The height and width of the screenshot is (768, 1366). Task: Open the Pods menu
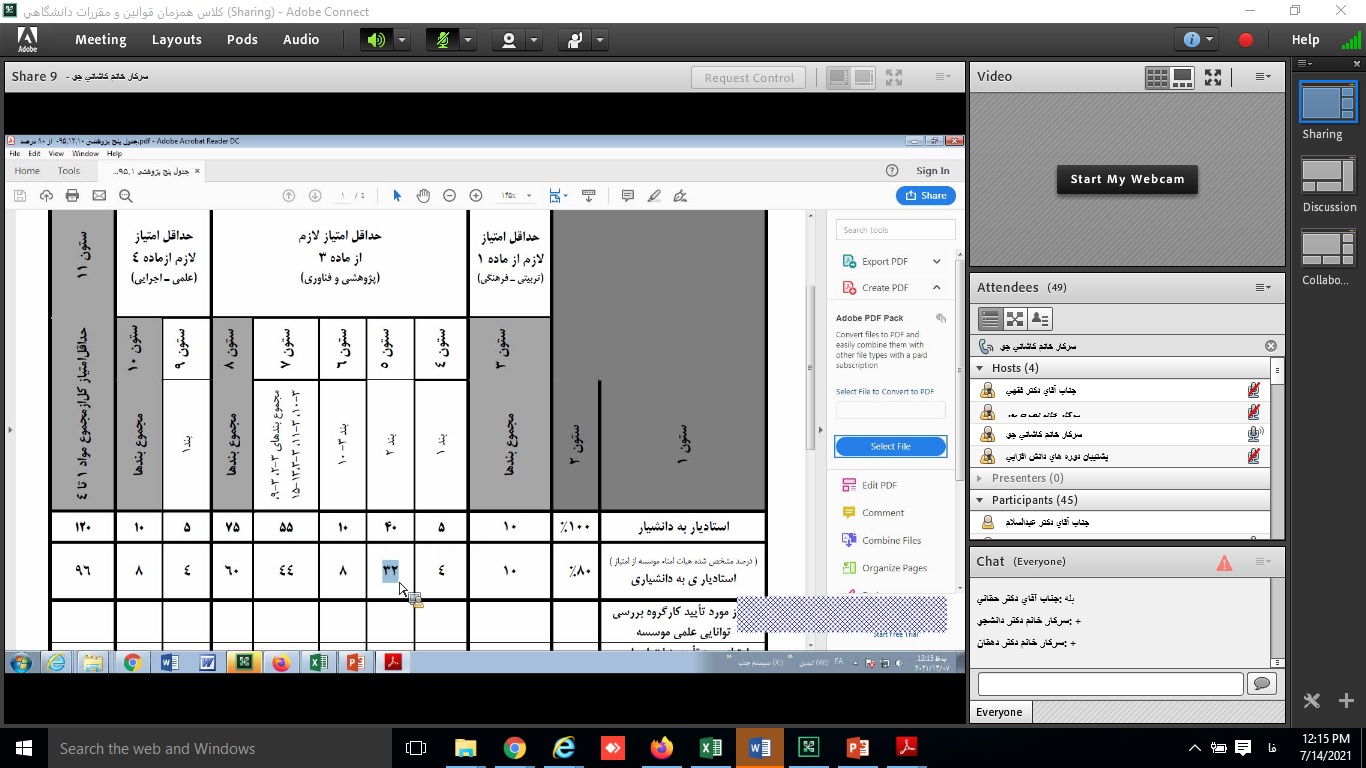pos(242,40)
